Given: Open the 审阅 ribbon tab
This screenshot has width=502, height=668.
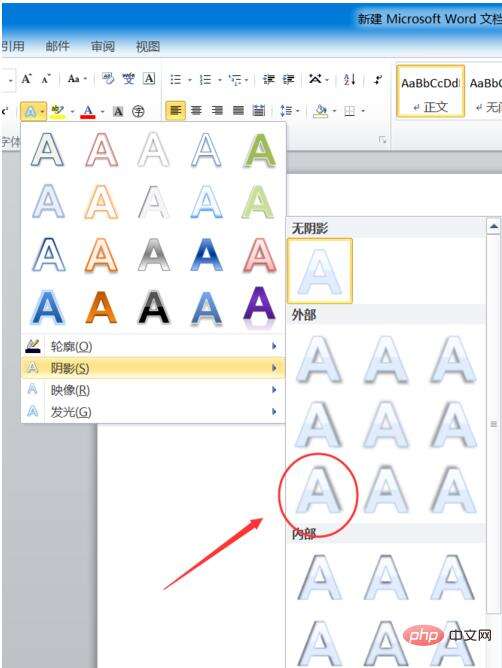Looking at the screenshot, I should (103, 46).
